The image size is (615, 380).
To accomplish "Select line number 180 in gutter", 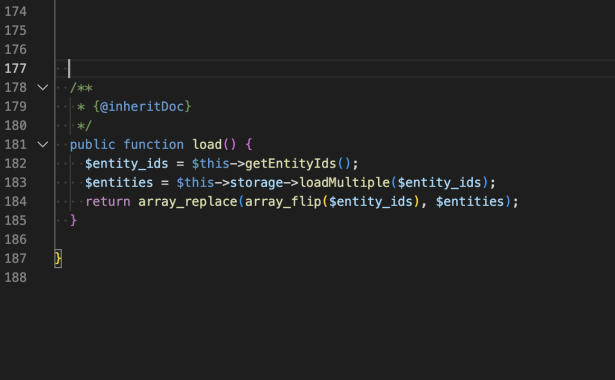I will click(x=16, y=125).
